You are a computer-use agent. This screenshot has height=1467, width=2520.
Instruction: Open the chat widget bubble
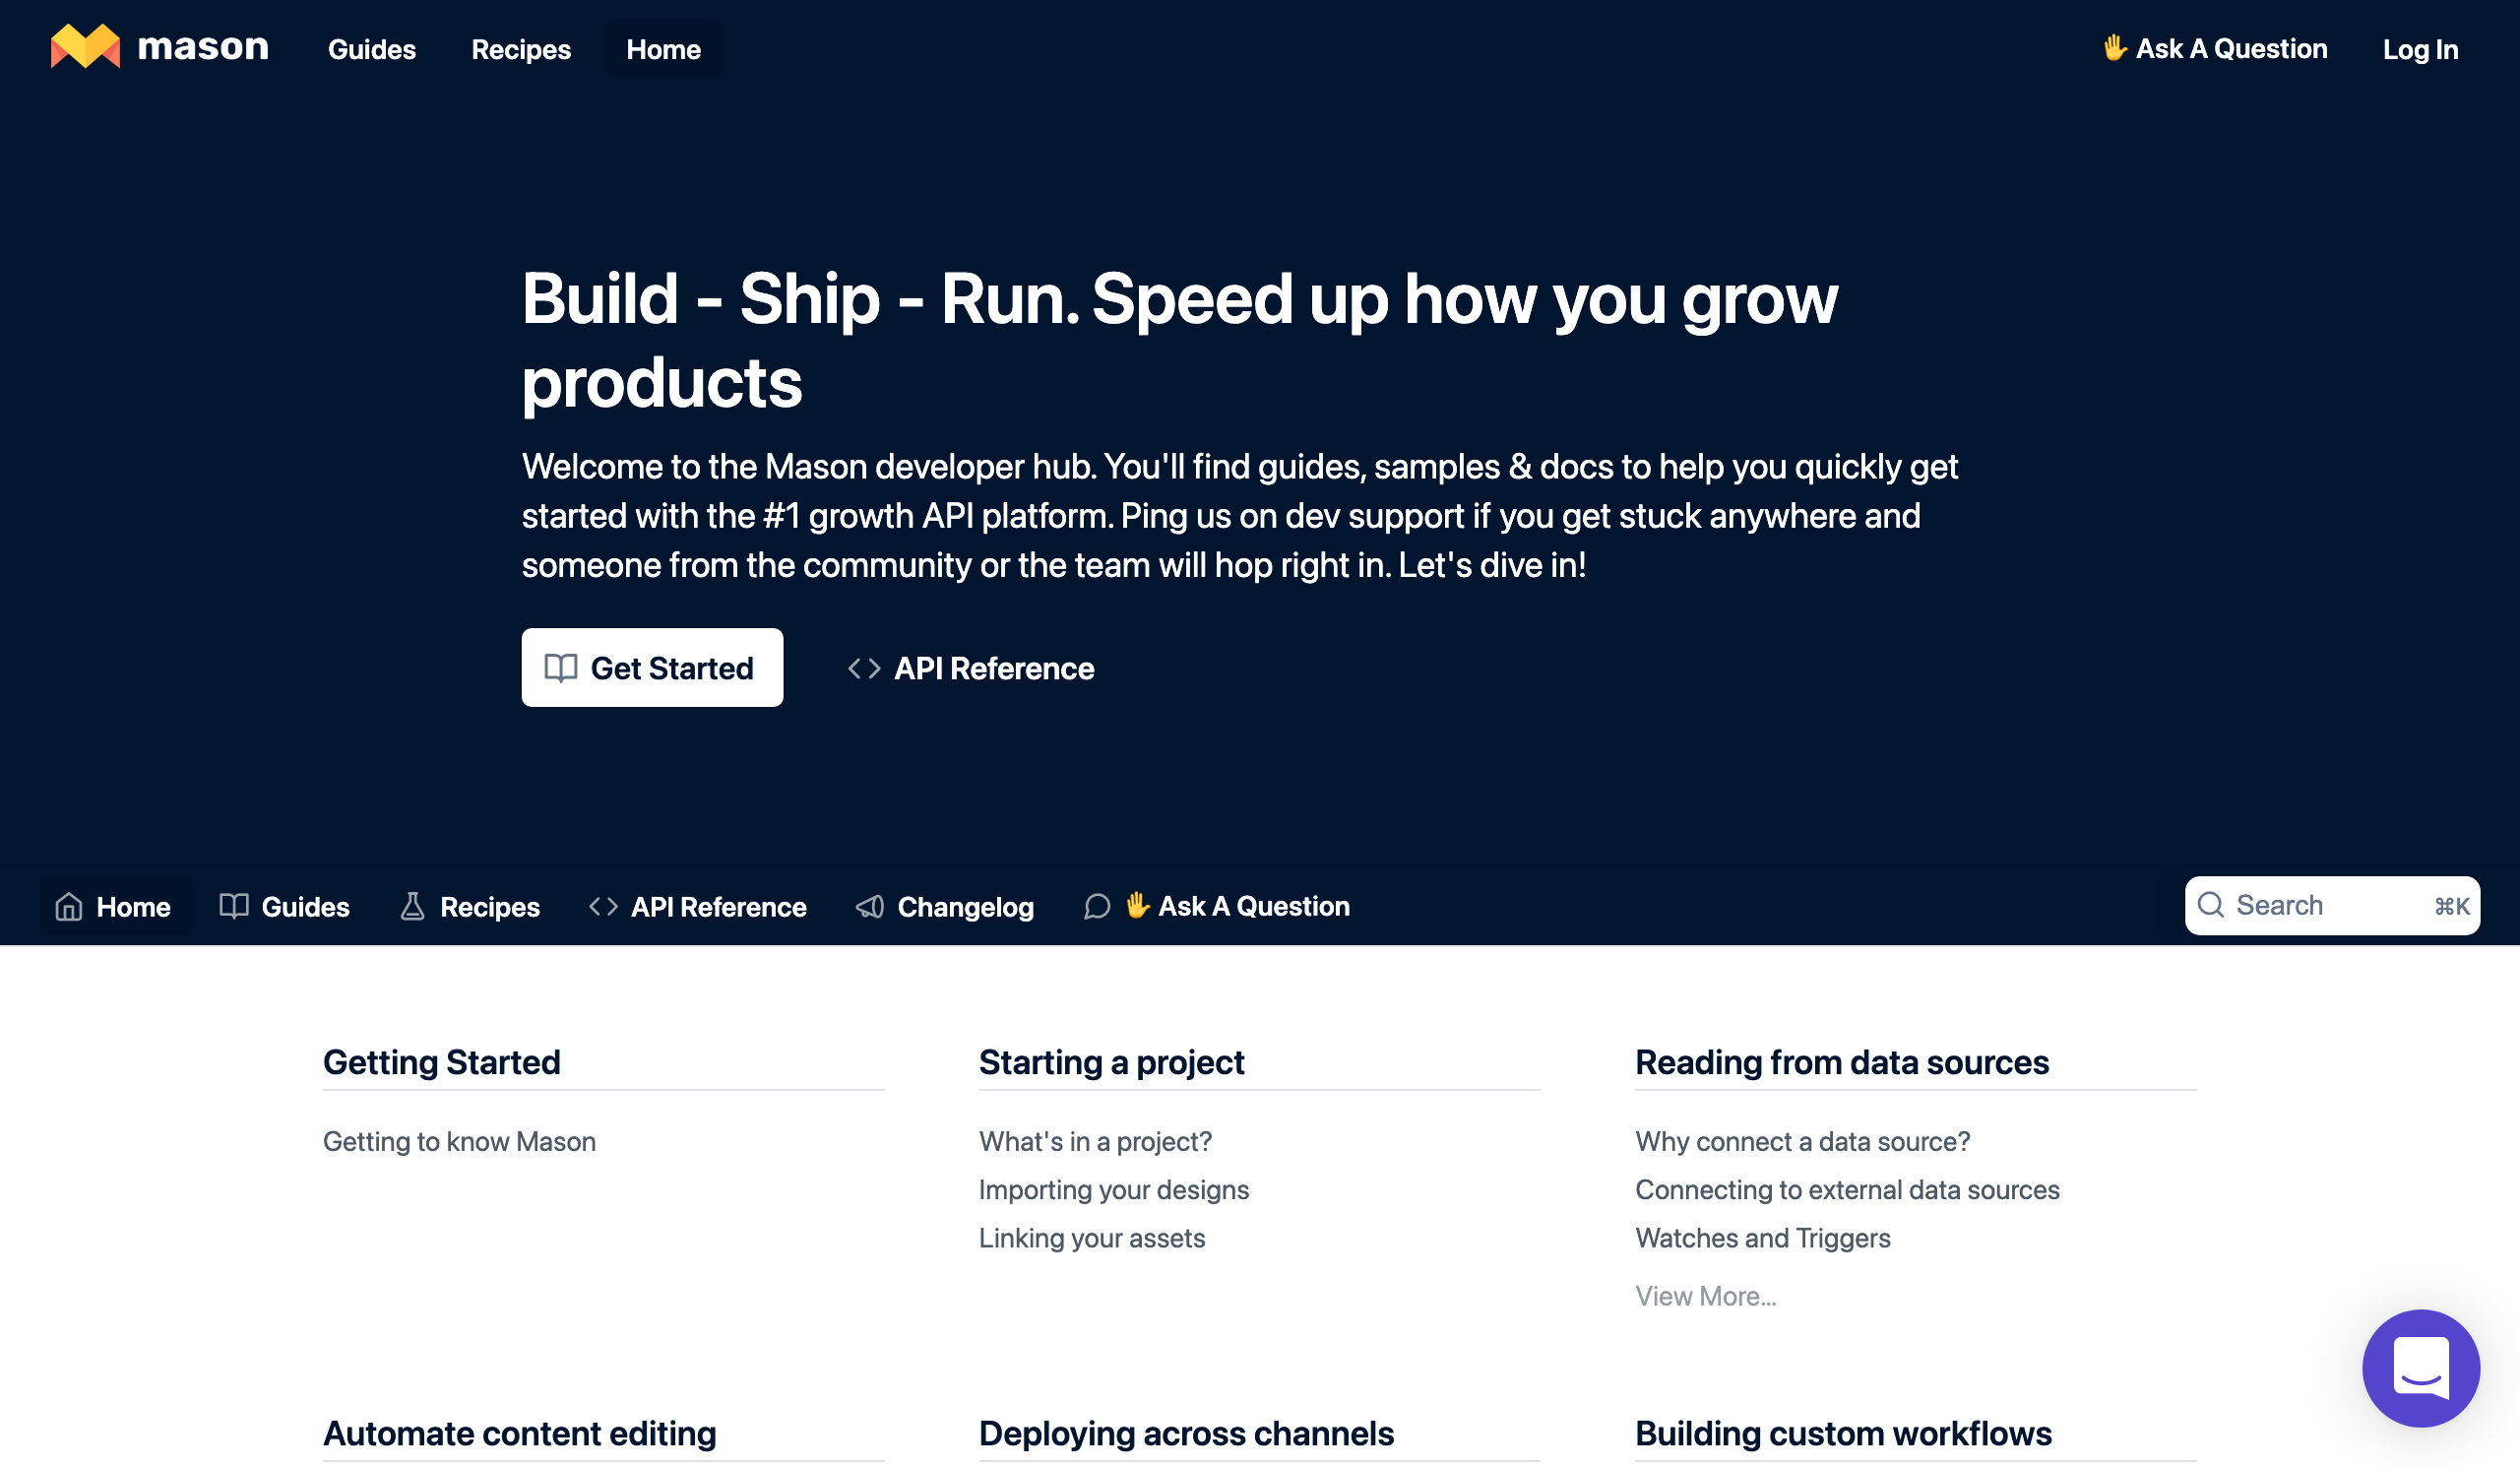click(x=2421, y=1368)
